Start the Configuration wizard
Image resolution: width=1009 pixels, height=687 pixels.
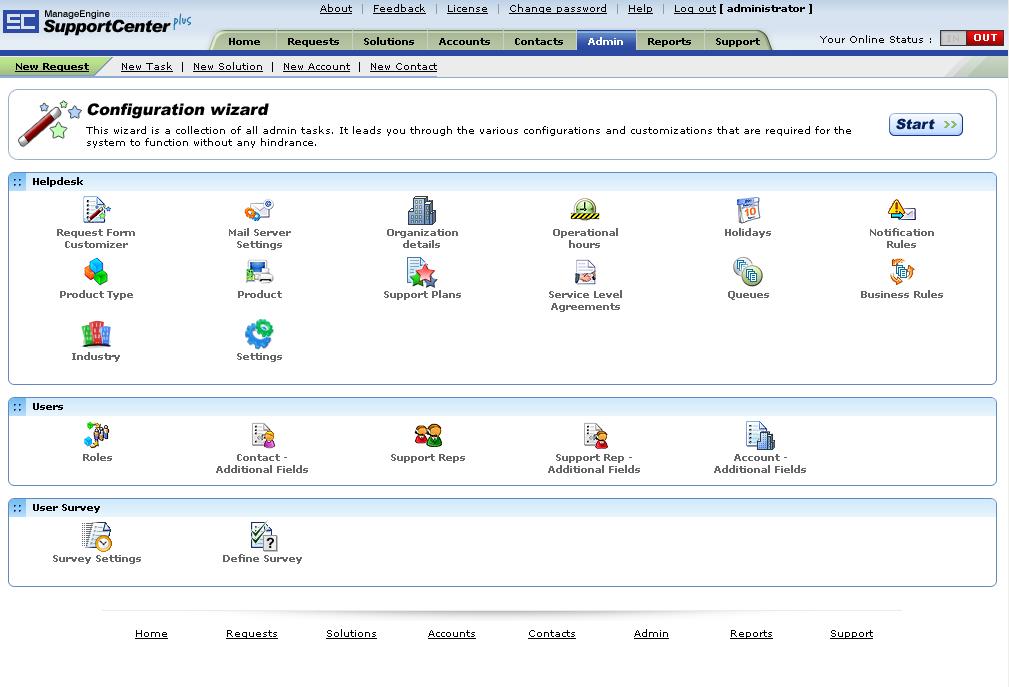tap(925, 124)
